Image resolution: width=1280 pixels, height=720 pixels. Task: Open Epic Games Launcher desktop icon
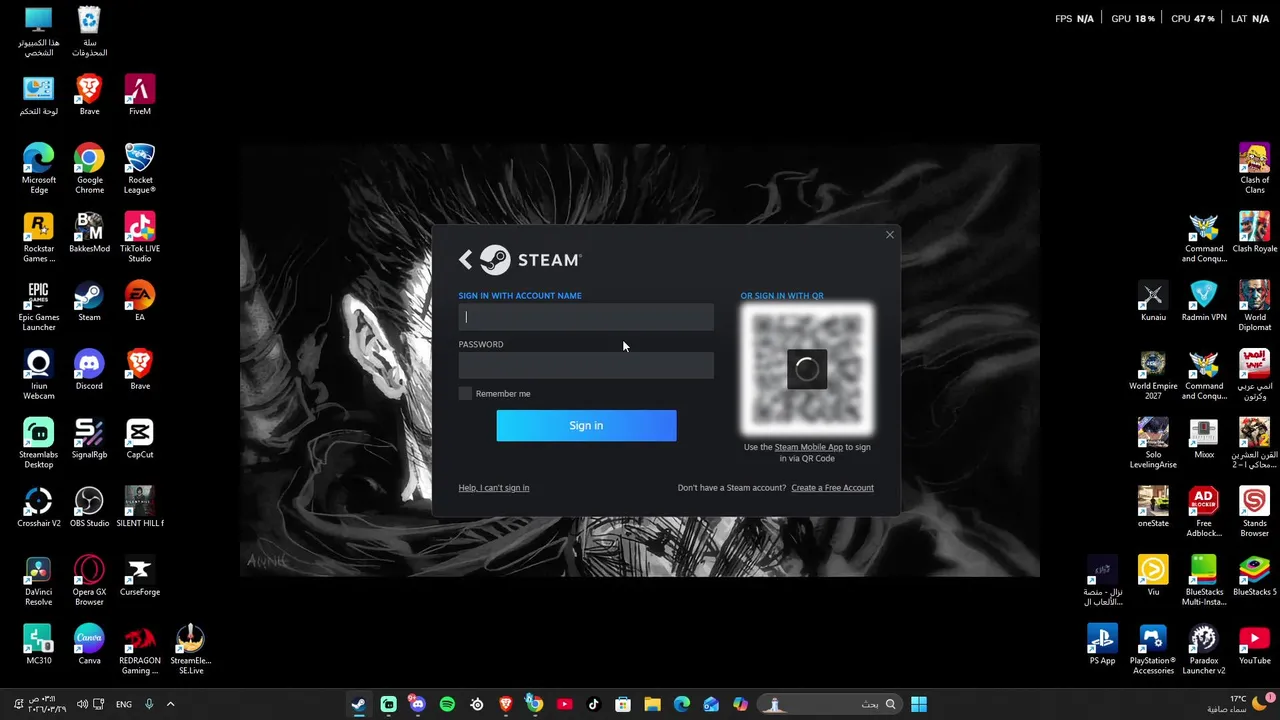(x=39, y=305)
